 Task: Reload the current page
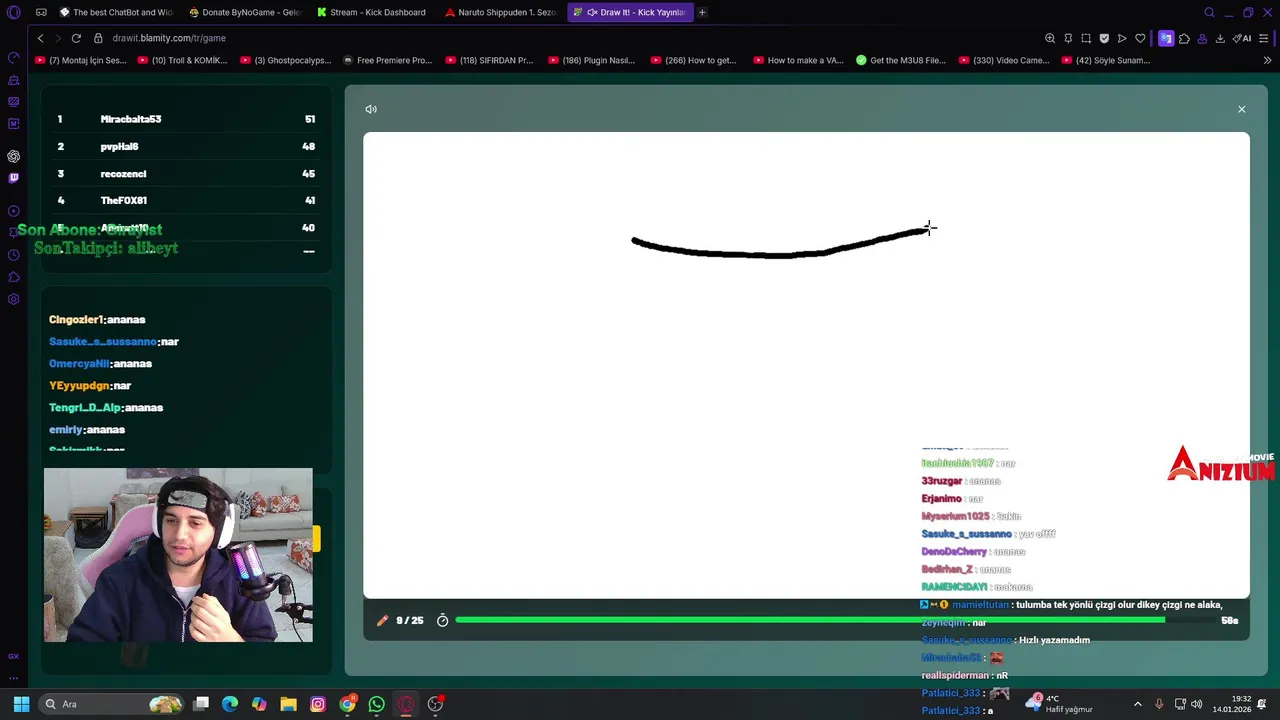point(76,38)
